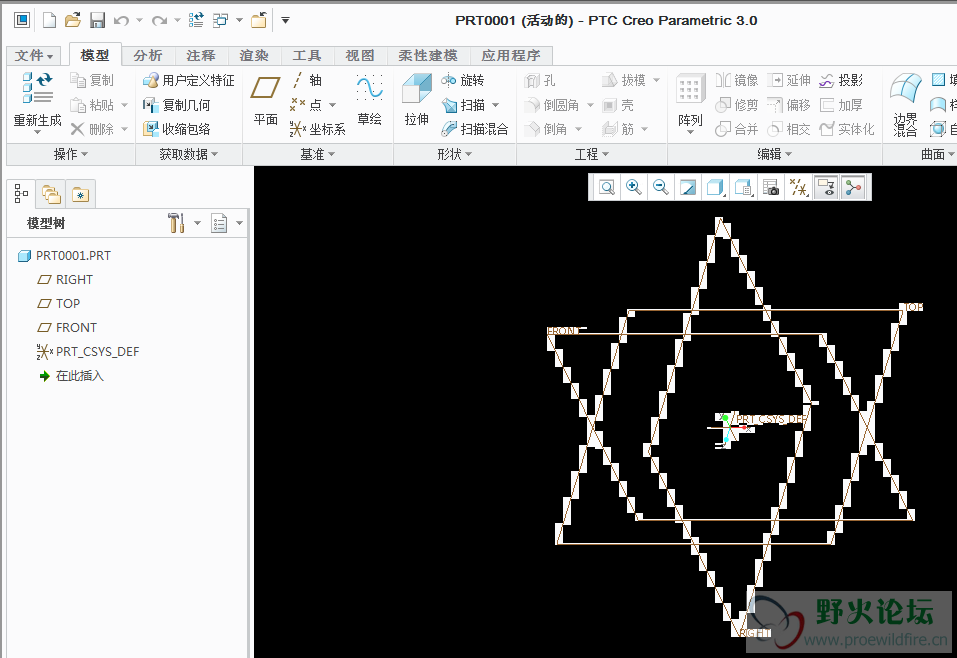Save the model with the floppy disk icon
The image size is (957, 658).
click(x=97, y=20)
